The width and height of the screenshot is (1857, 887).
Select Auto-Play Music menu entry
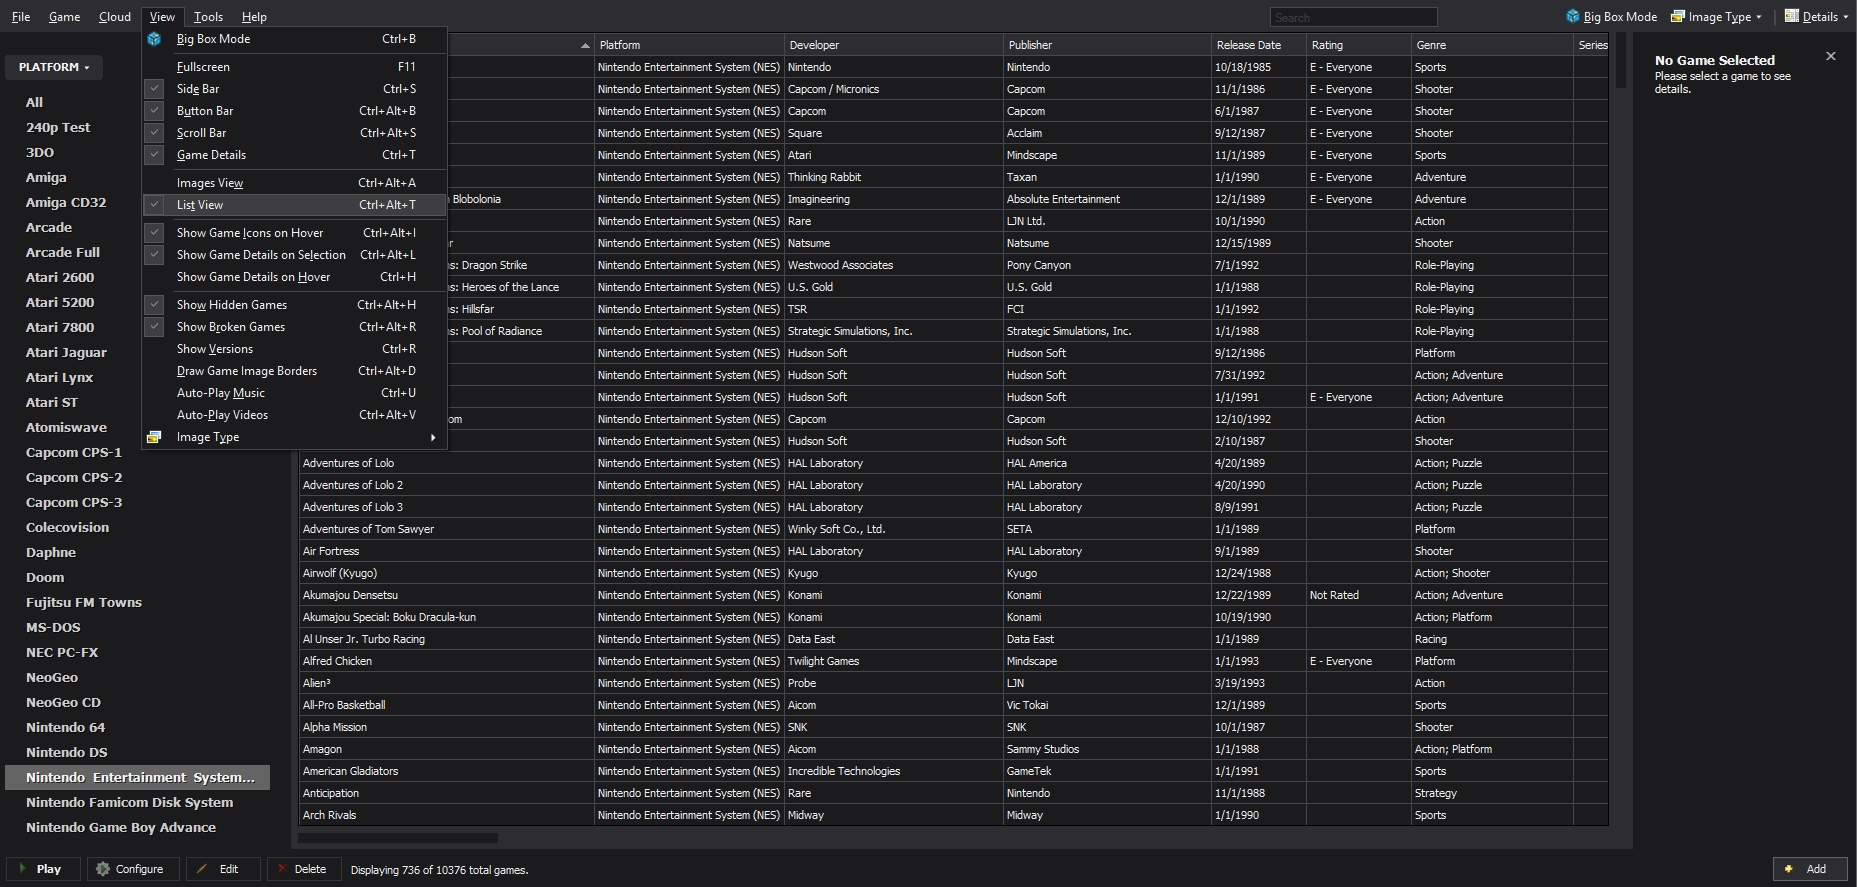295,393
